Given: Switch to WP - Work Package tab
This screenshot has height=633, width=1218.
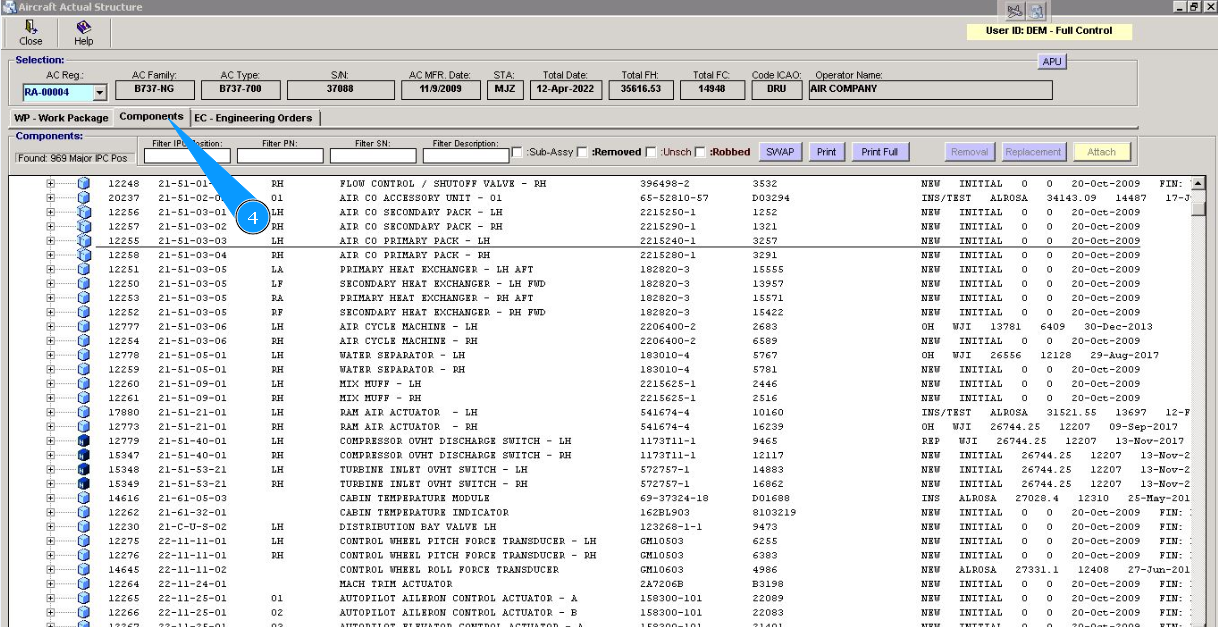Looking at the screenshot, I should tap(61, 118).
